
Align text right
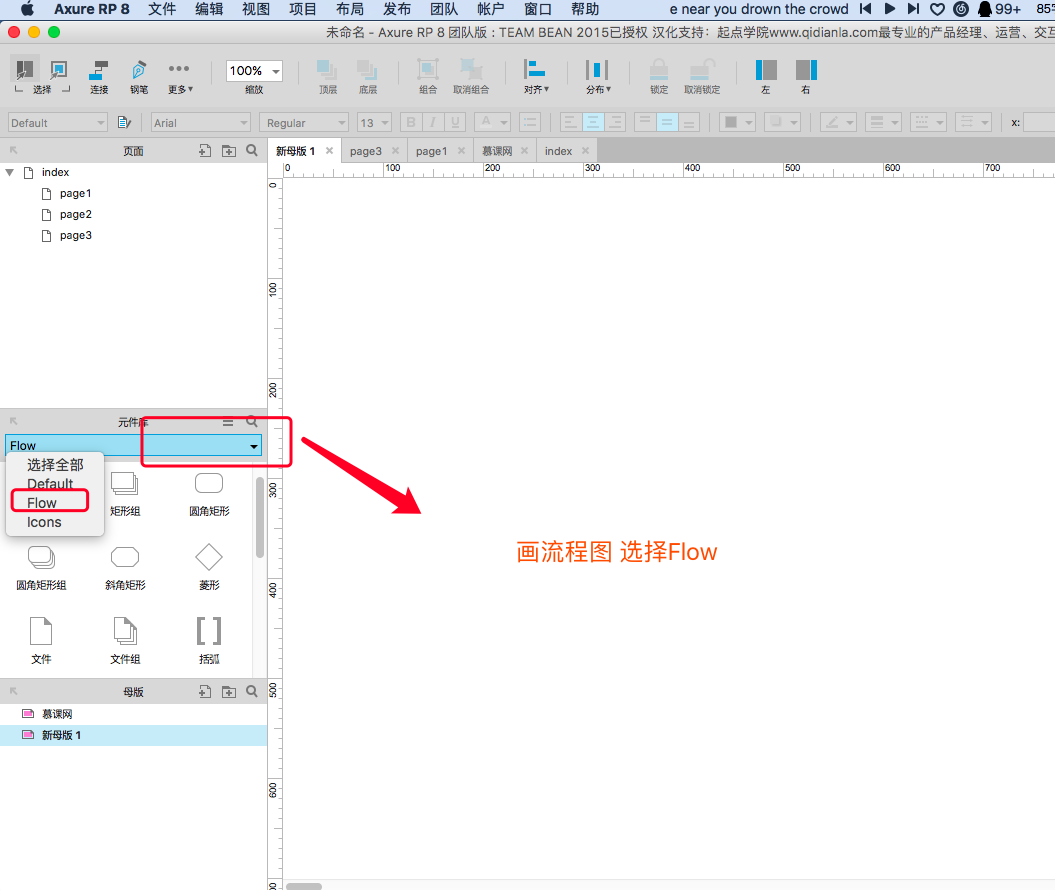615,122
